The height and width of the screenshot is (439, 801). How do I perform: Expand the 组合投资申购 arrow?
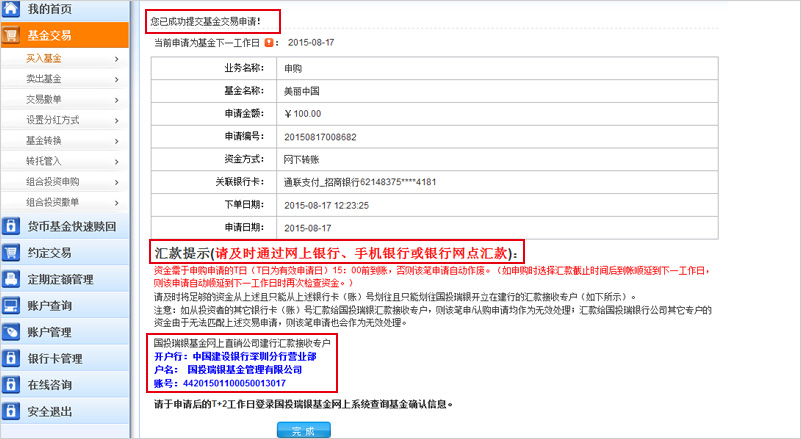116,181
